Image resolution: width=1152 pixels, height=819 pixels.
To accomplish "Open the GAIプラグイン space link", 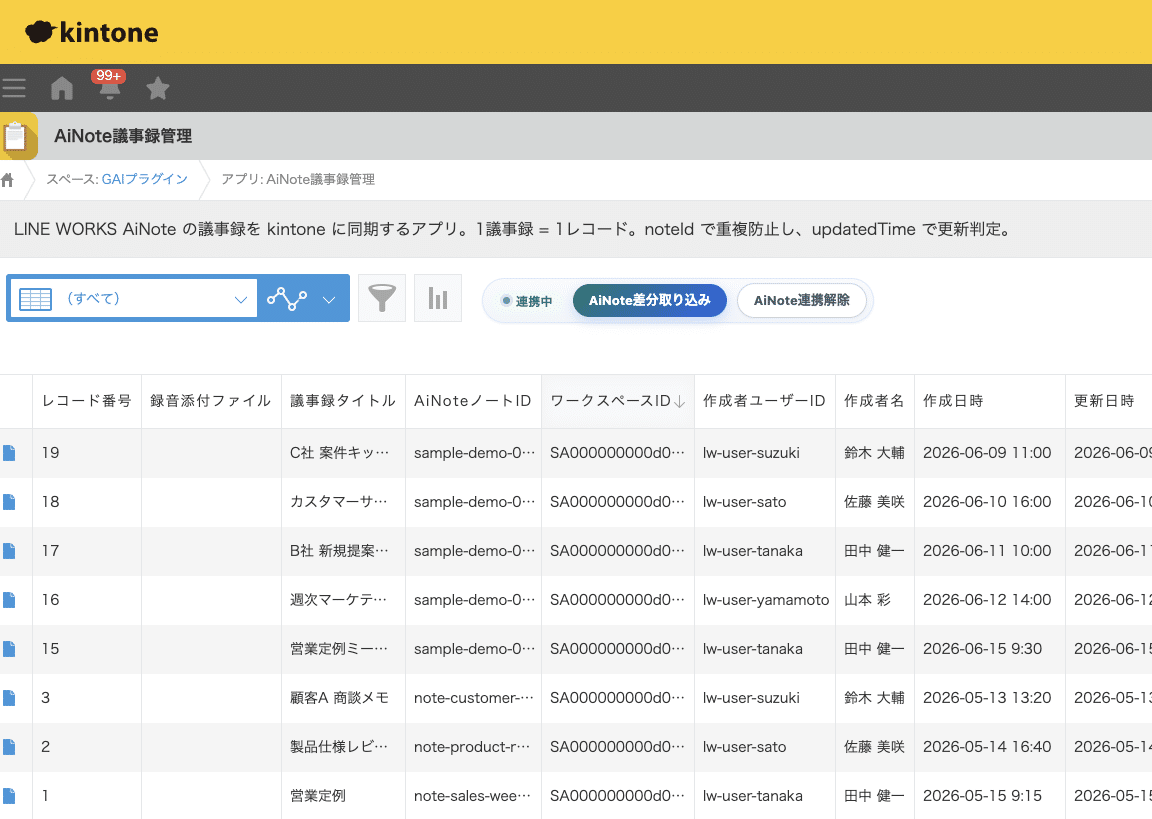I will coord(145,179).
